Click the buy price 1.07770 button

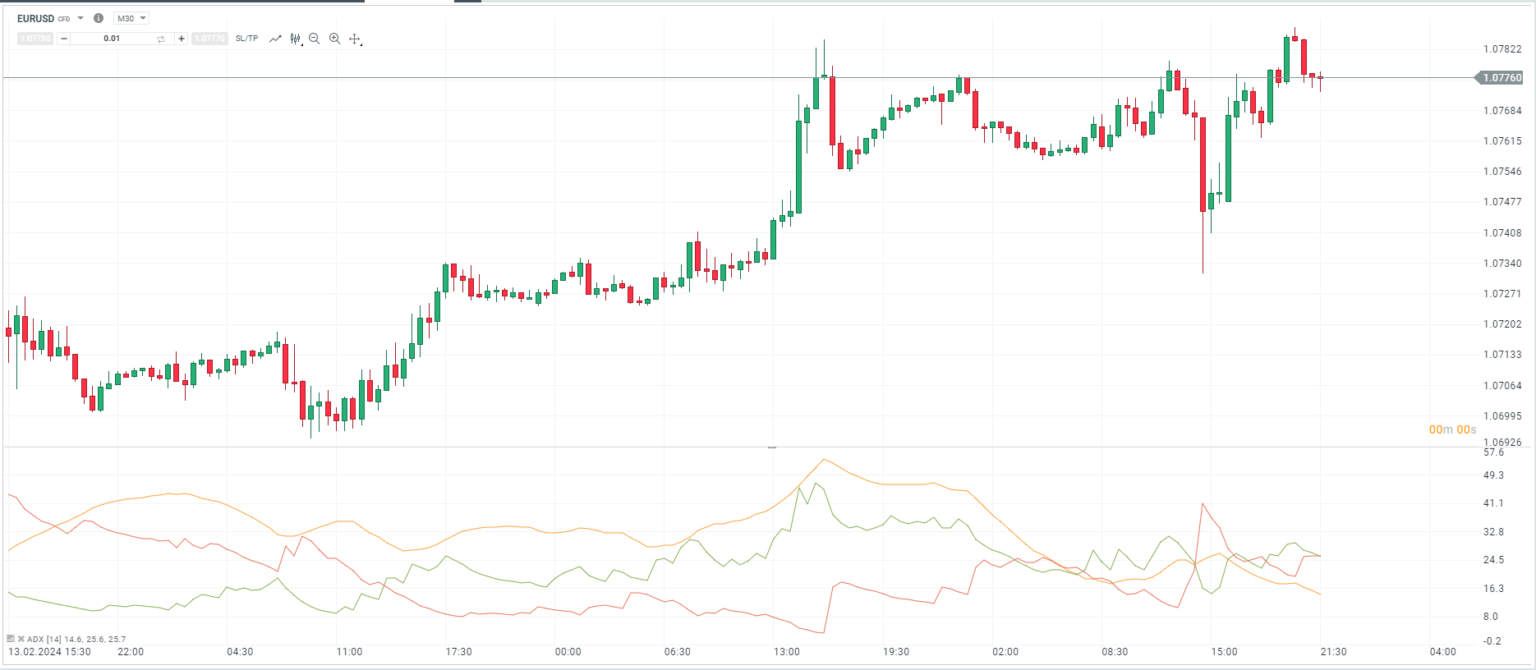click(x=208, y=38)
